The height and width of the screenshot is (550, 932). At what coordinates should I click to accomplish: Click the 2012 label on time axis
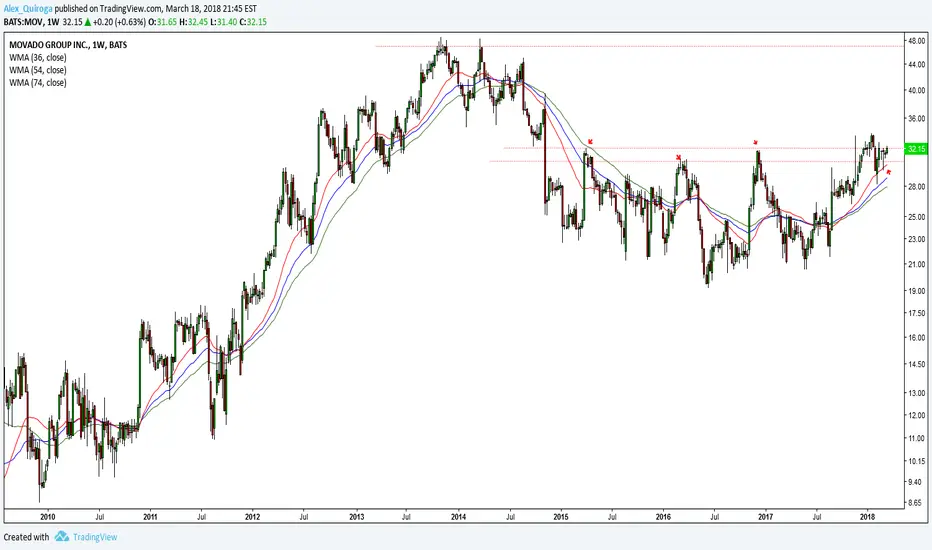coord(253,517)
